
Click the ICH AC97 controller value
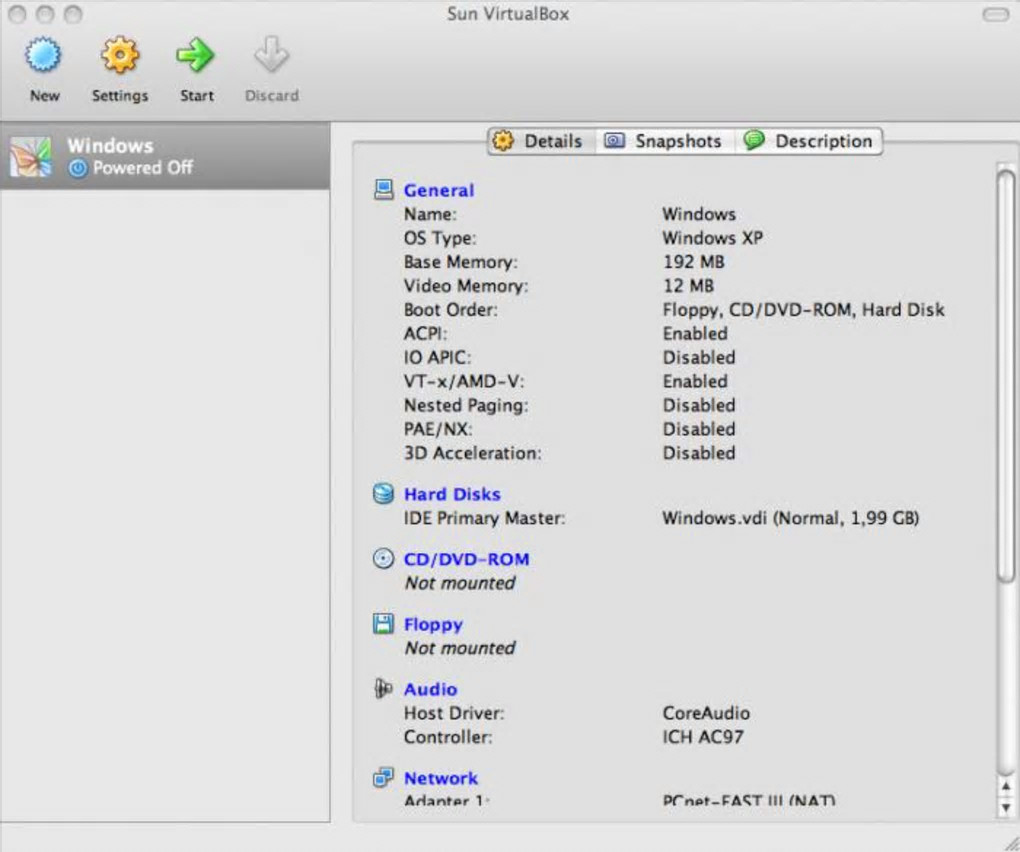tap(703, 738)
